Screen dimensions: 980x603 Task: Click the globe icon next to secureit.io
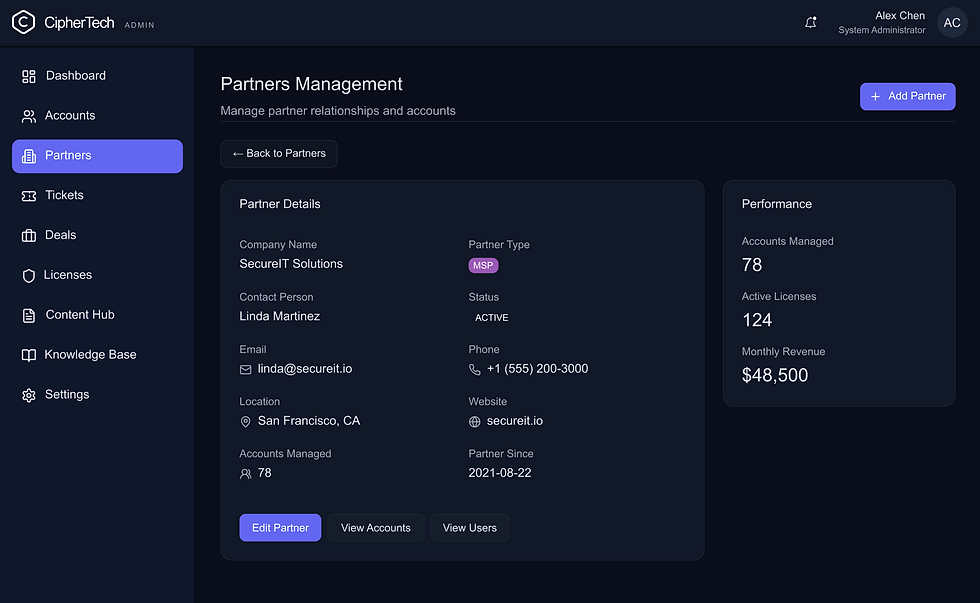coord(472,421)
